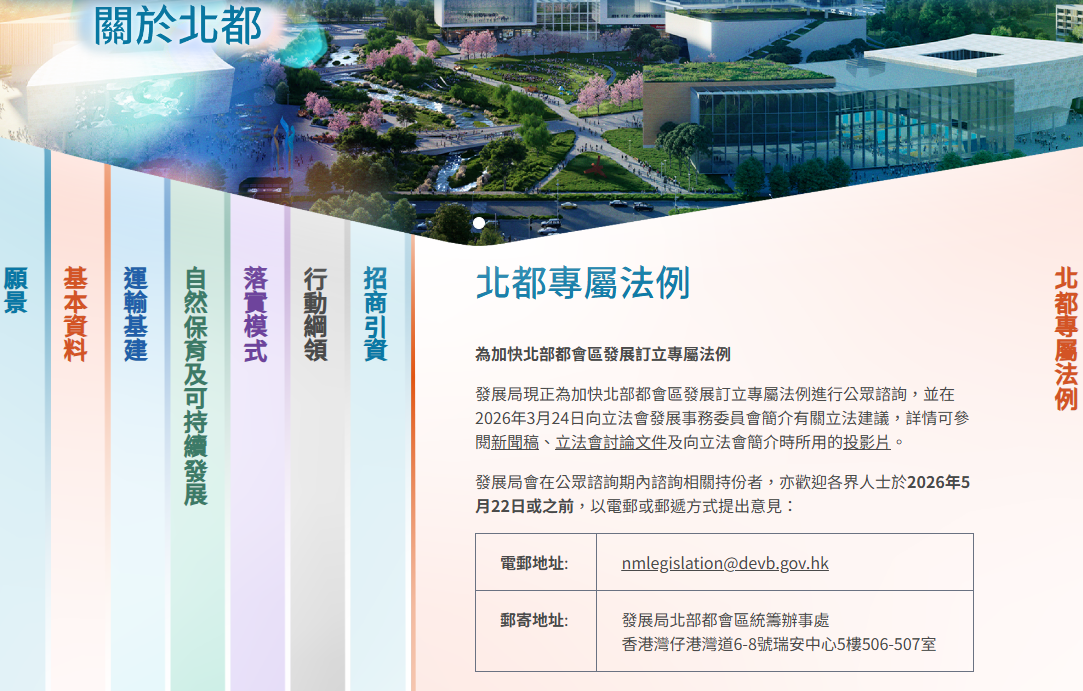Click the 郵寄地址 label cell
The height and width of the screenshot is (691, 1083).
pos(535,621)
